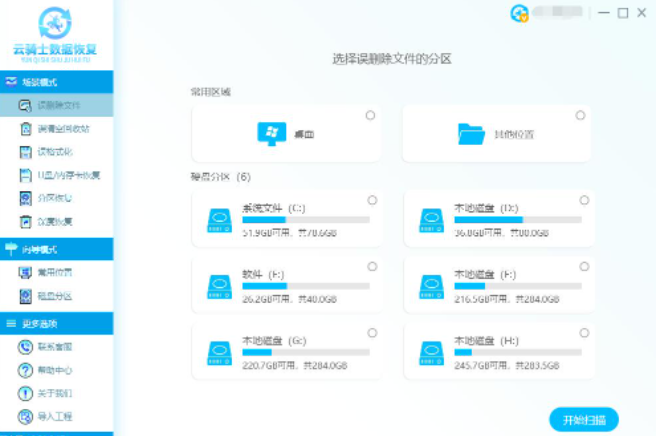Choose U盘/内存卡恢复 in sidebar
The image size is (657, 436).
click(x=68, y=175)
